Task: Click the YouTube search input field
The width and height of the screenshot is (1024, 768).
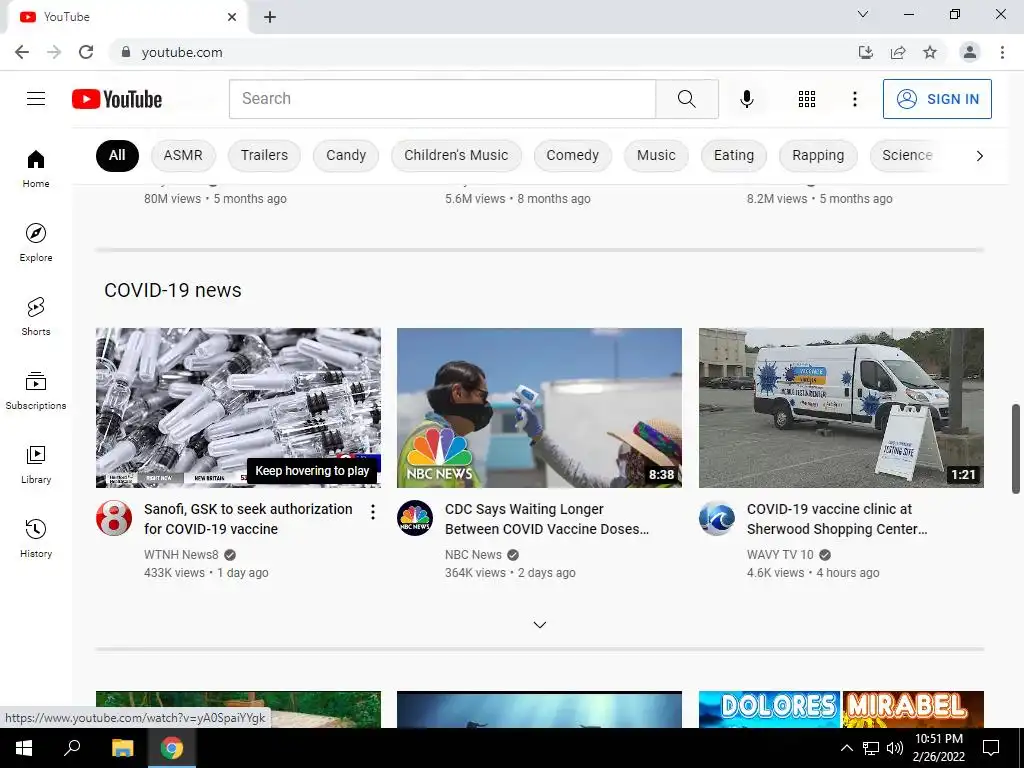Action: tap(442, 99)
